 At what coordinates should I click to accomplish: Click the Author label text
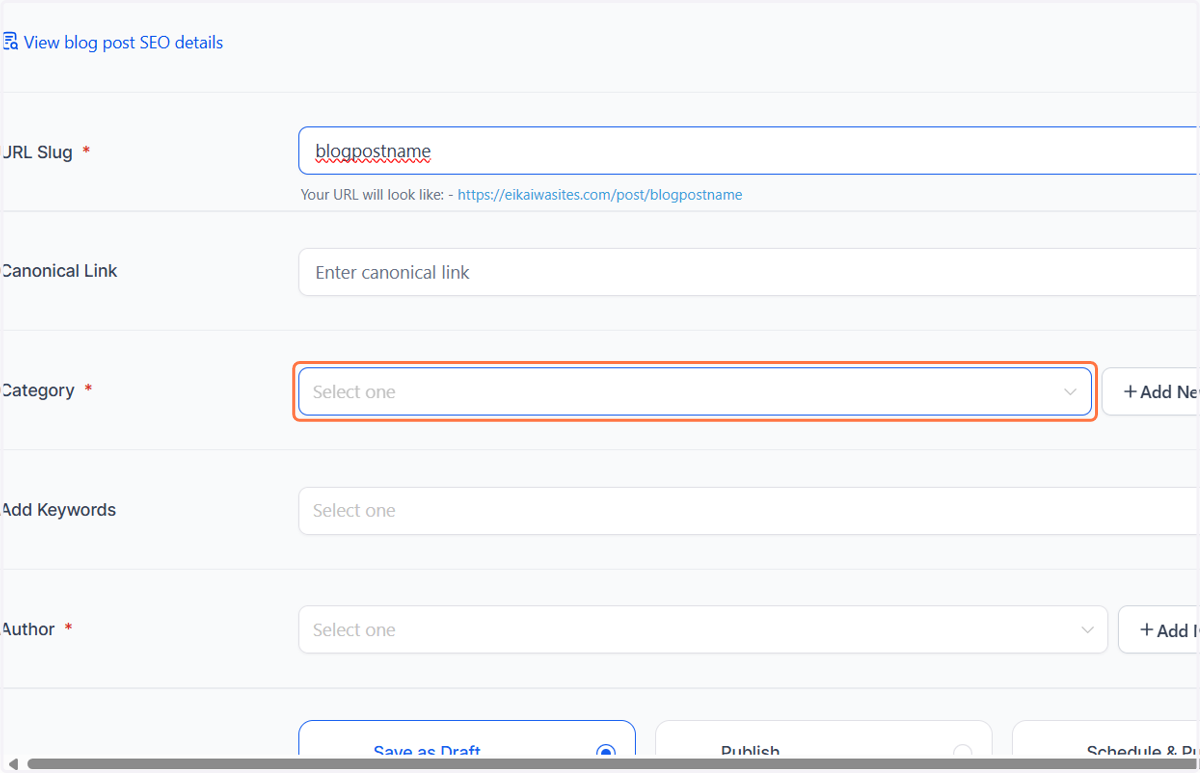coord(28,629)
